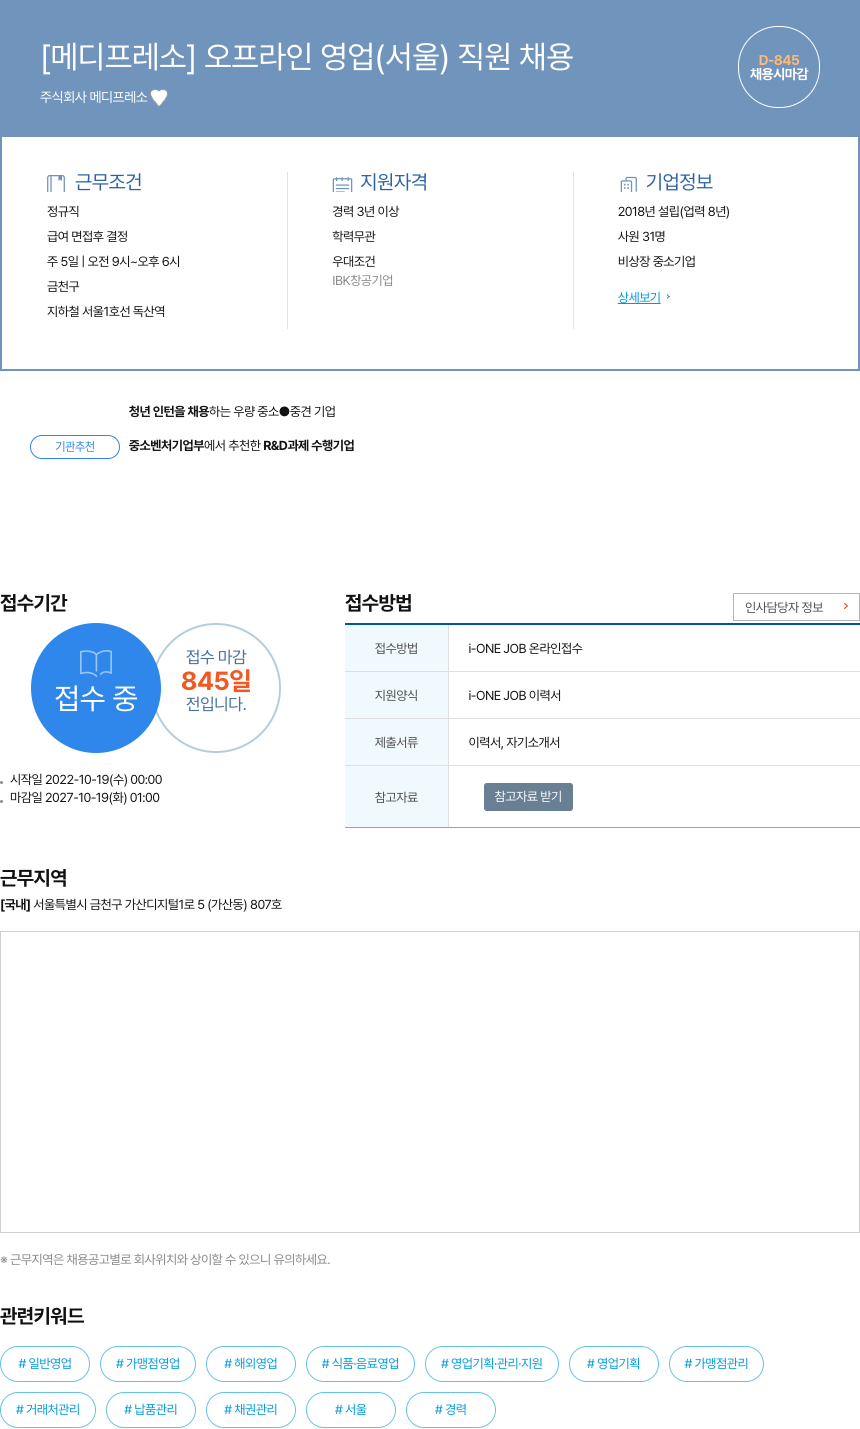Click the 제출서류 row label

tap(396, 743)
